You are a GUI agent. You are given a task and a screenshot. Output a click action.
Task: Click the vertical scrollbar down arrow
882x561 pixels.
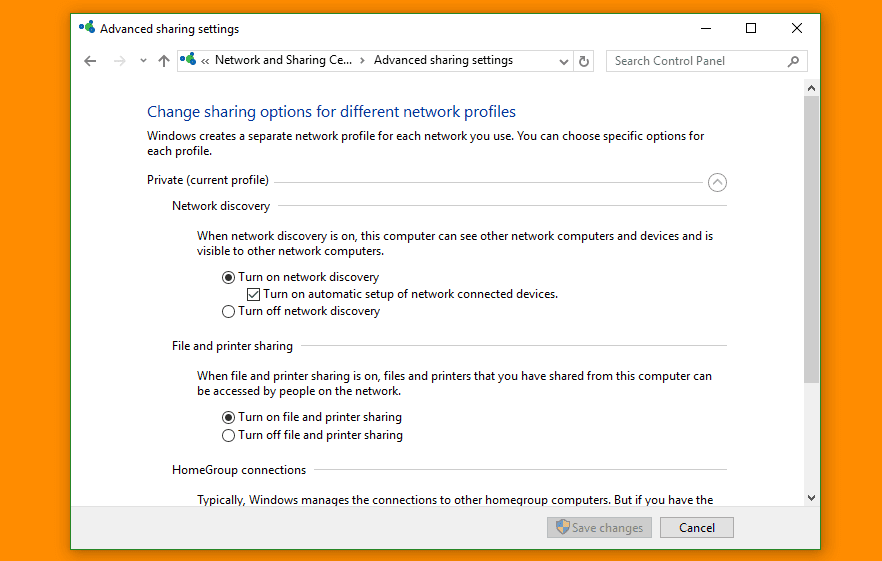coord(811,497)
